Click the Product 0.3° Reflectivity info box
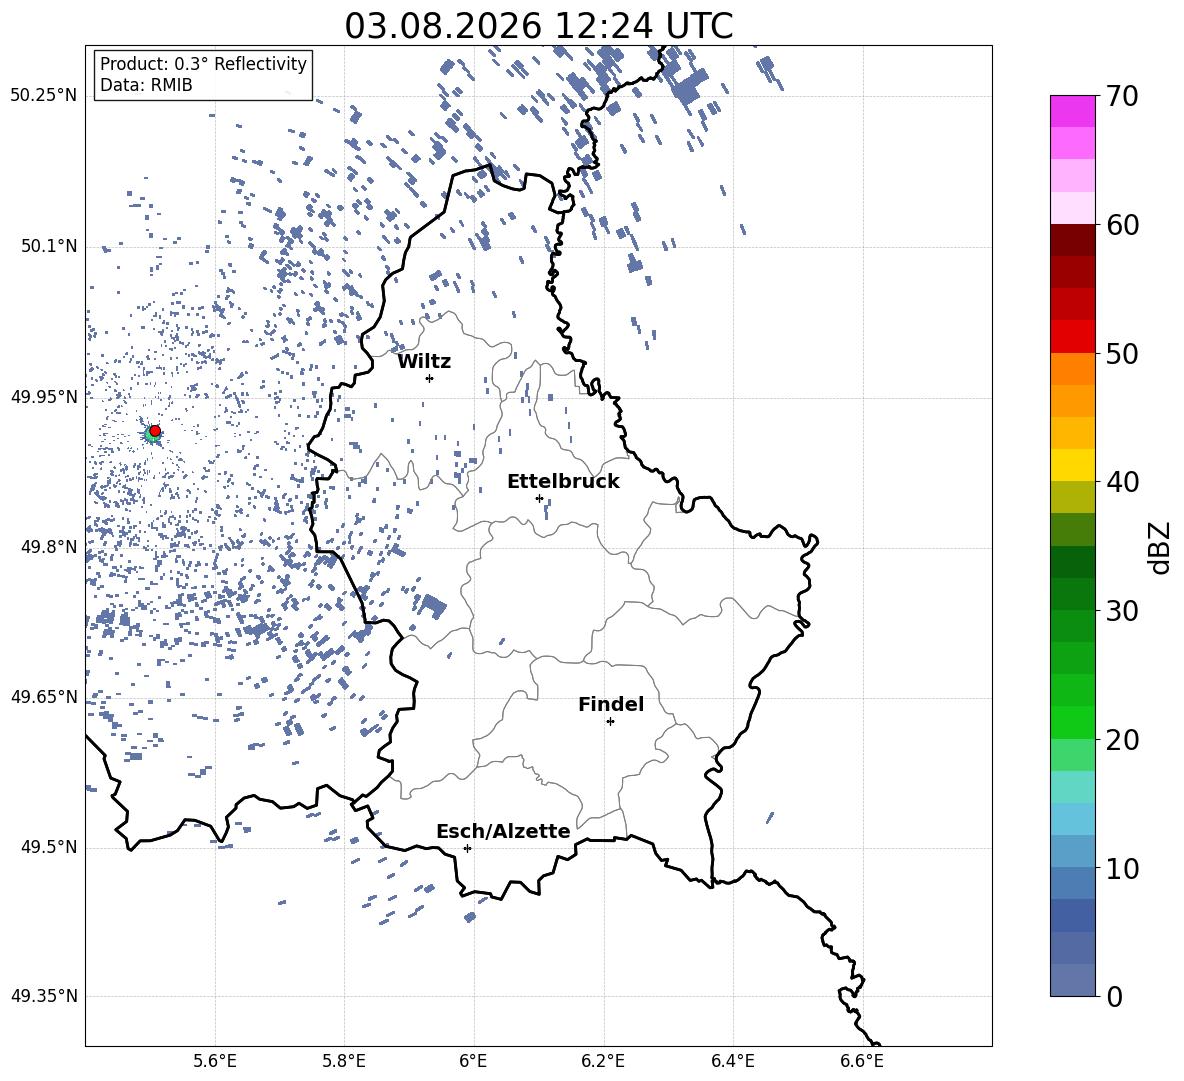Image resolution: width=1184 pixels, height=1081 pixels. [203, 74]
